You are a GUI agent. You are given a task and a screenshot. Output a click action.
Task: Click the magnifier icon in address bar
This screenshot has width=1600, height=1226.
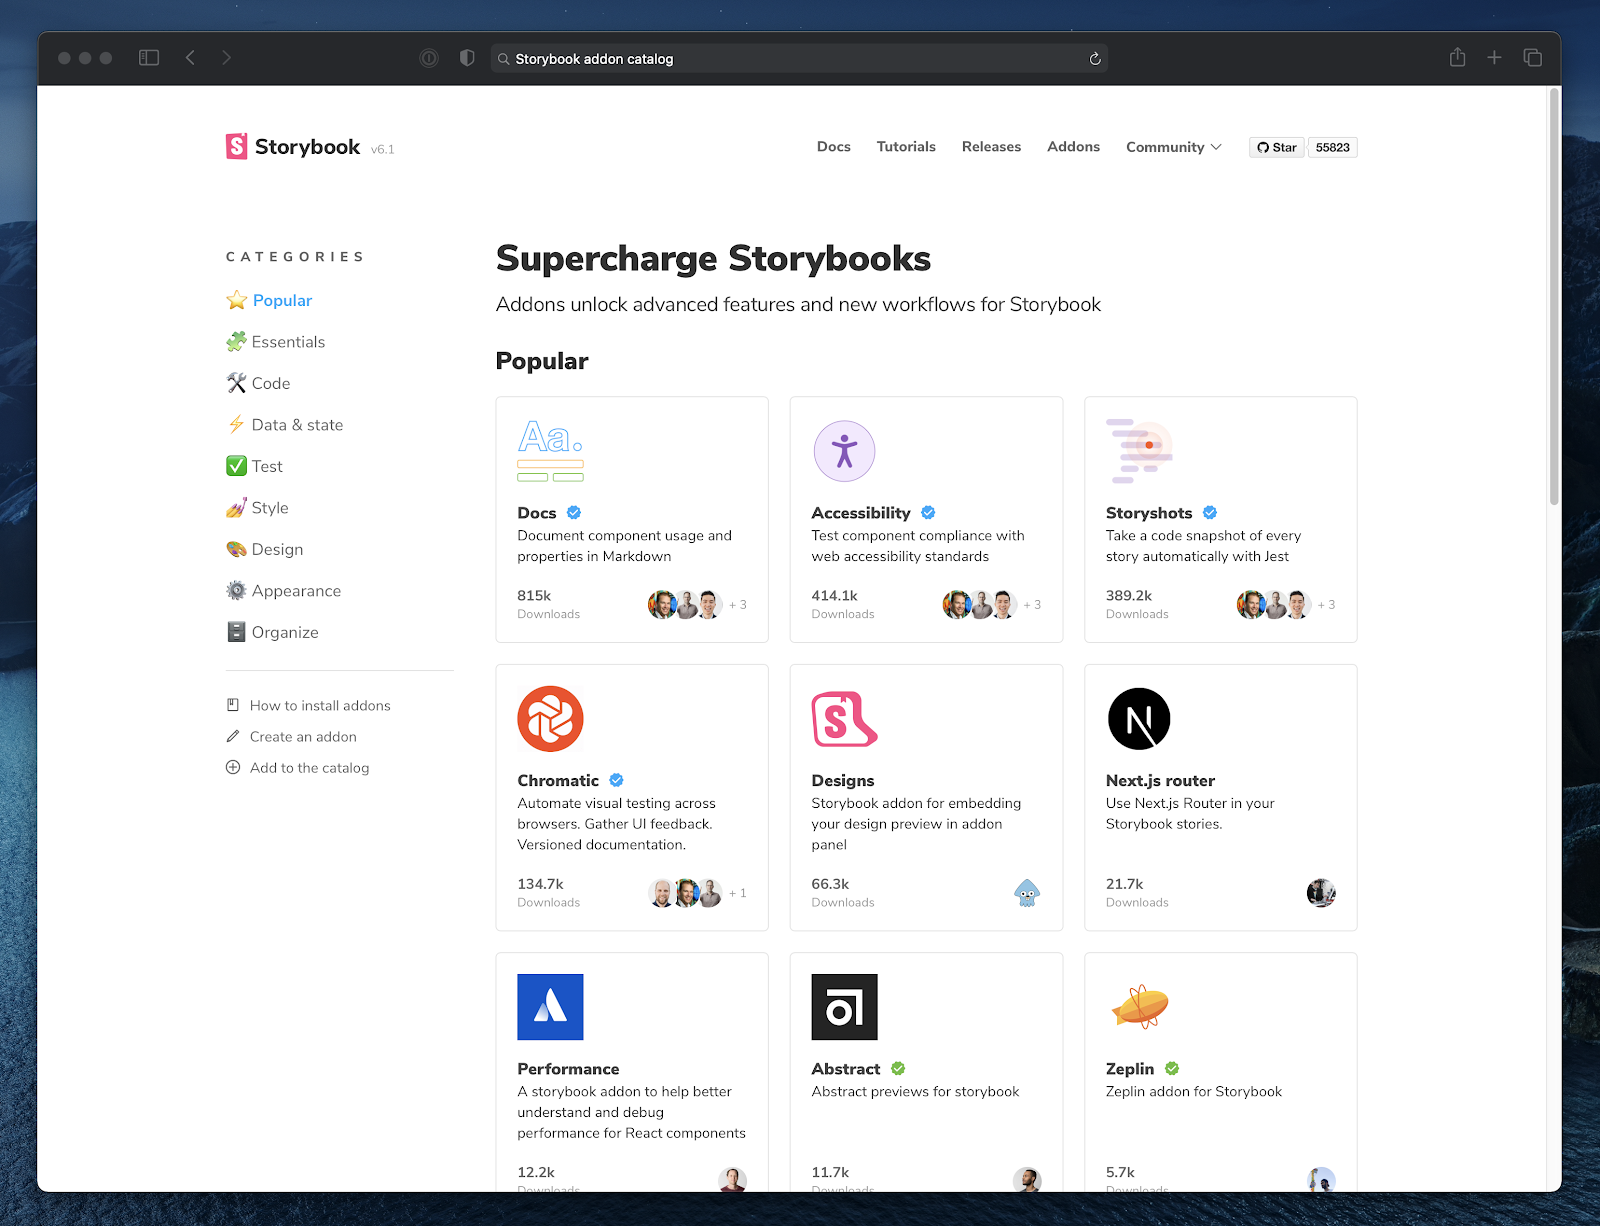[504, 59]
